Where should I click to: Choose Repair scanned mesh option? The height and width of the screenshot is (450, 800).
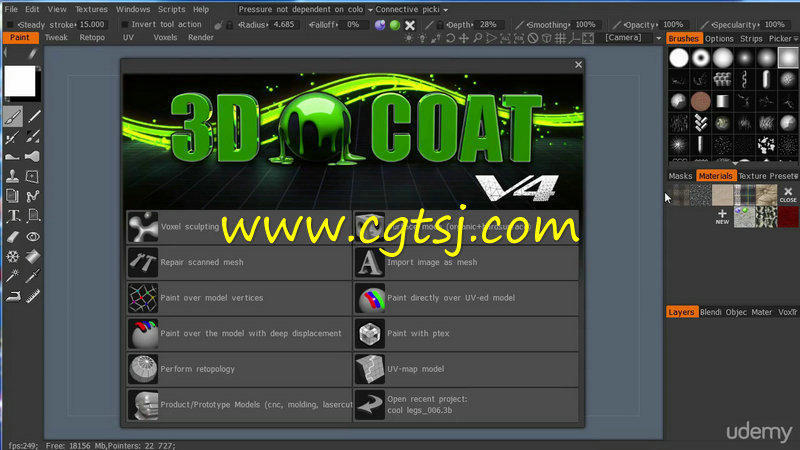click(239, 262)
